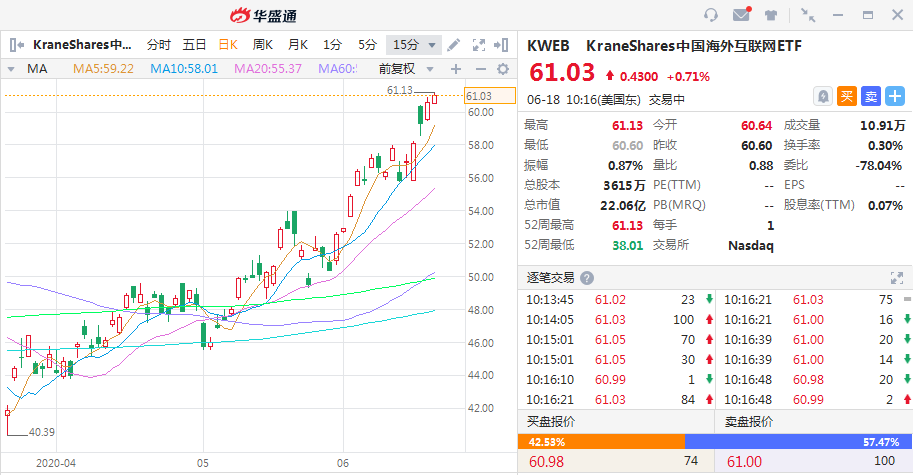
Task: Click the 61.13 chart high marker
Action: (x=399, y=90)
